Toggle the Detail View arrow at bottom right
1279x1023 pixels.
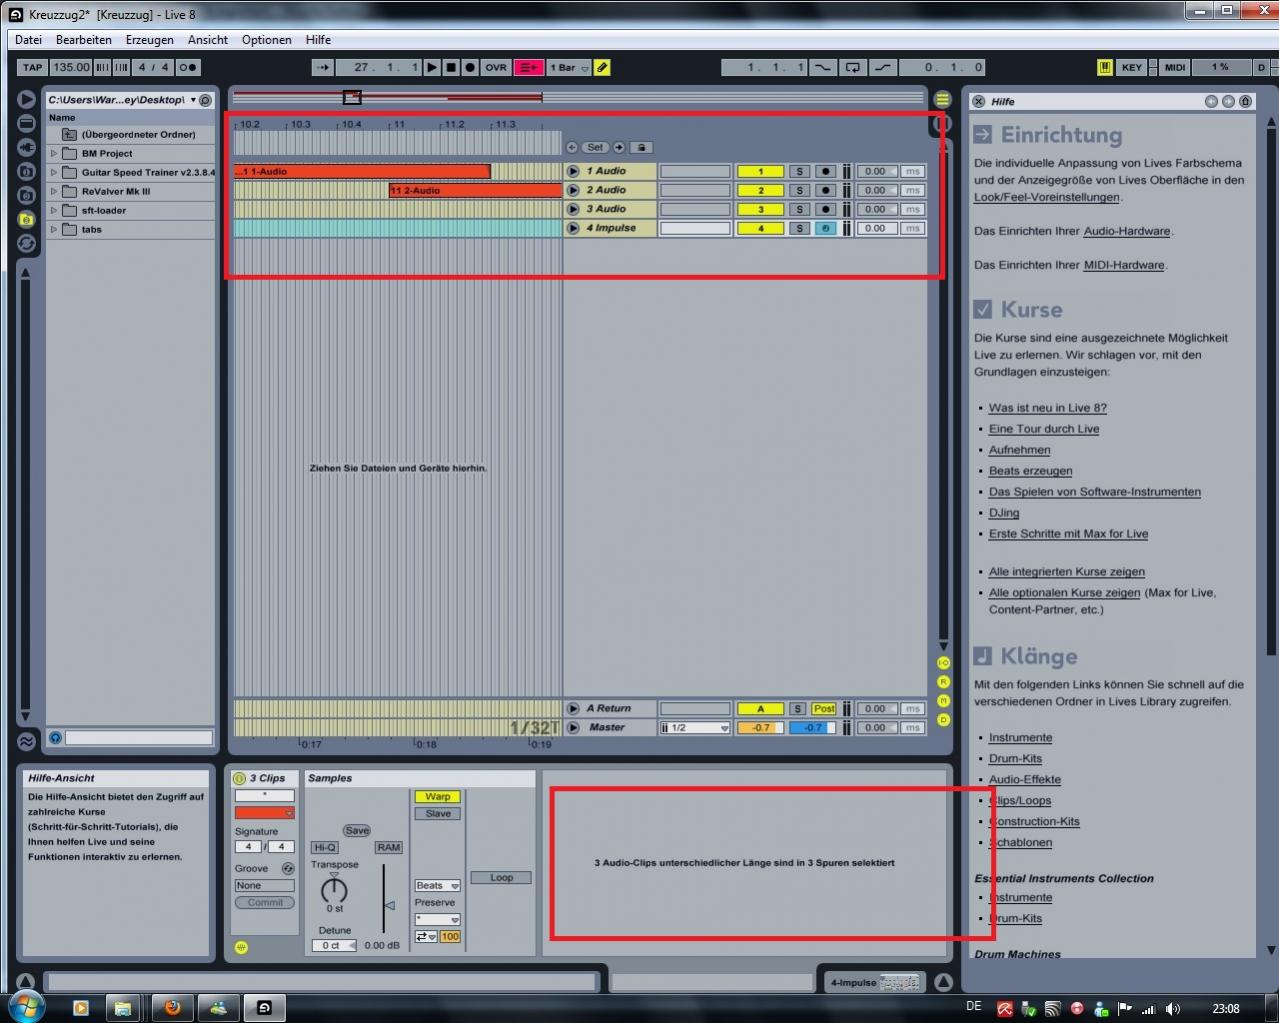click(x=943, y=982)
